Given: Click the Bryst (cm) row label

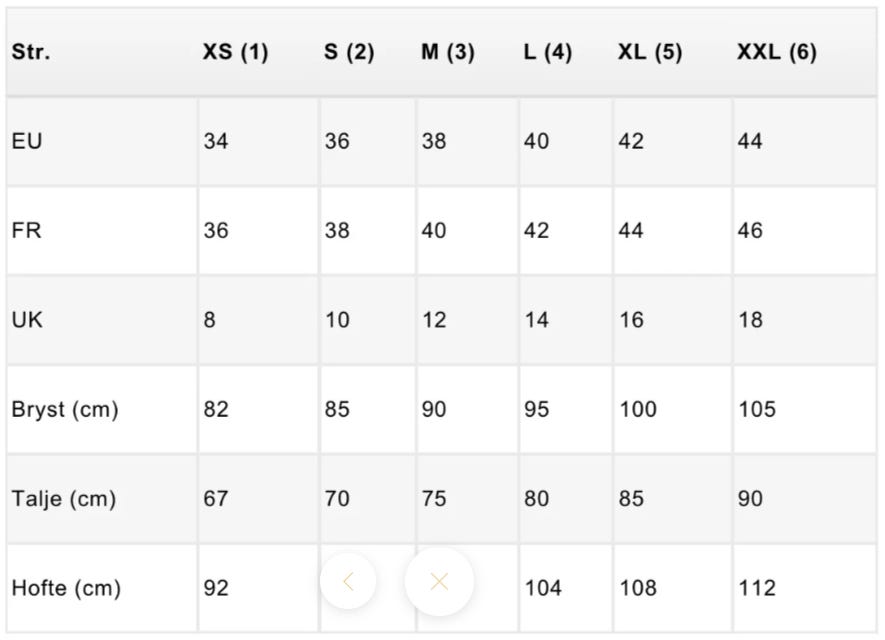Looking at the screenshot, I should click(x=65, y=409).
